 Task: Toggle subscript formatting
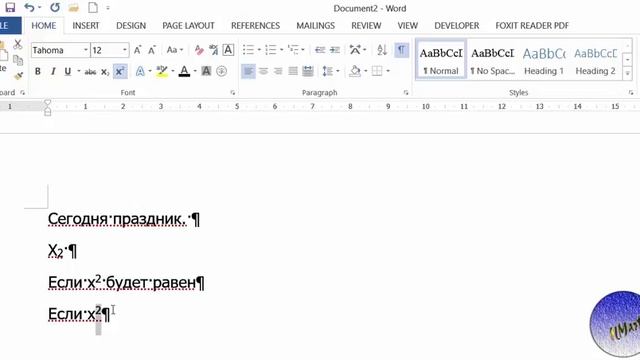[105, 72]
